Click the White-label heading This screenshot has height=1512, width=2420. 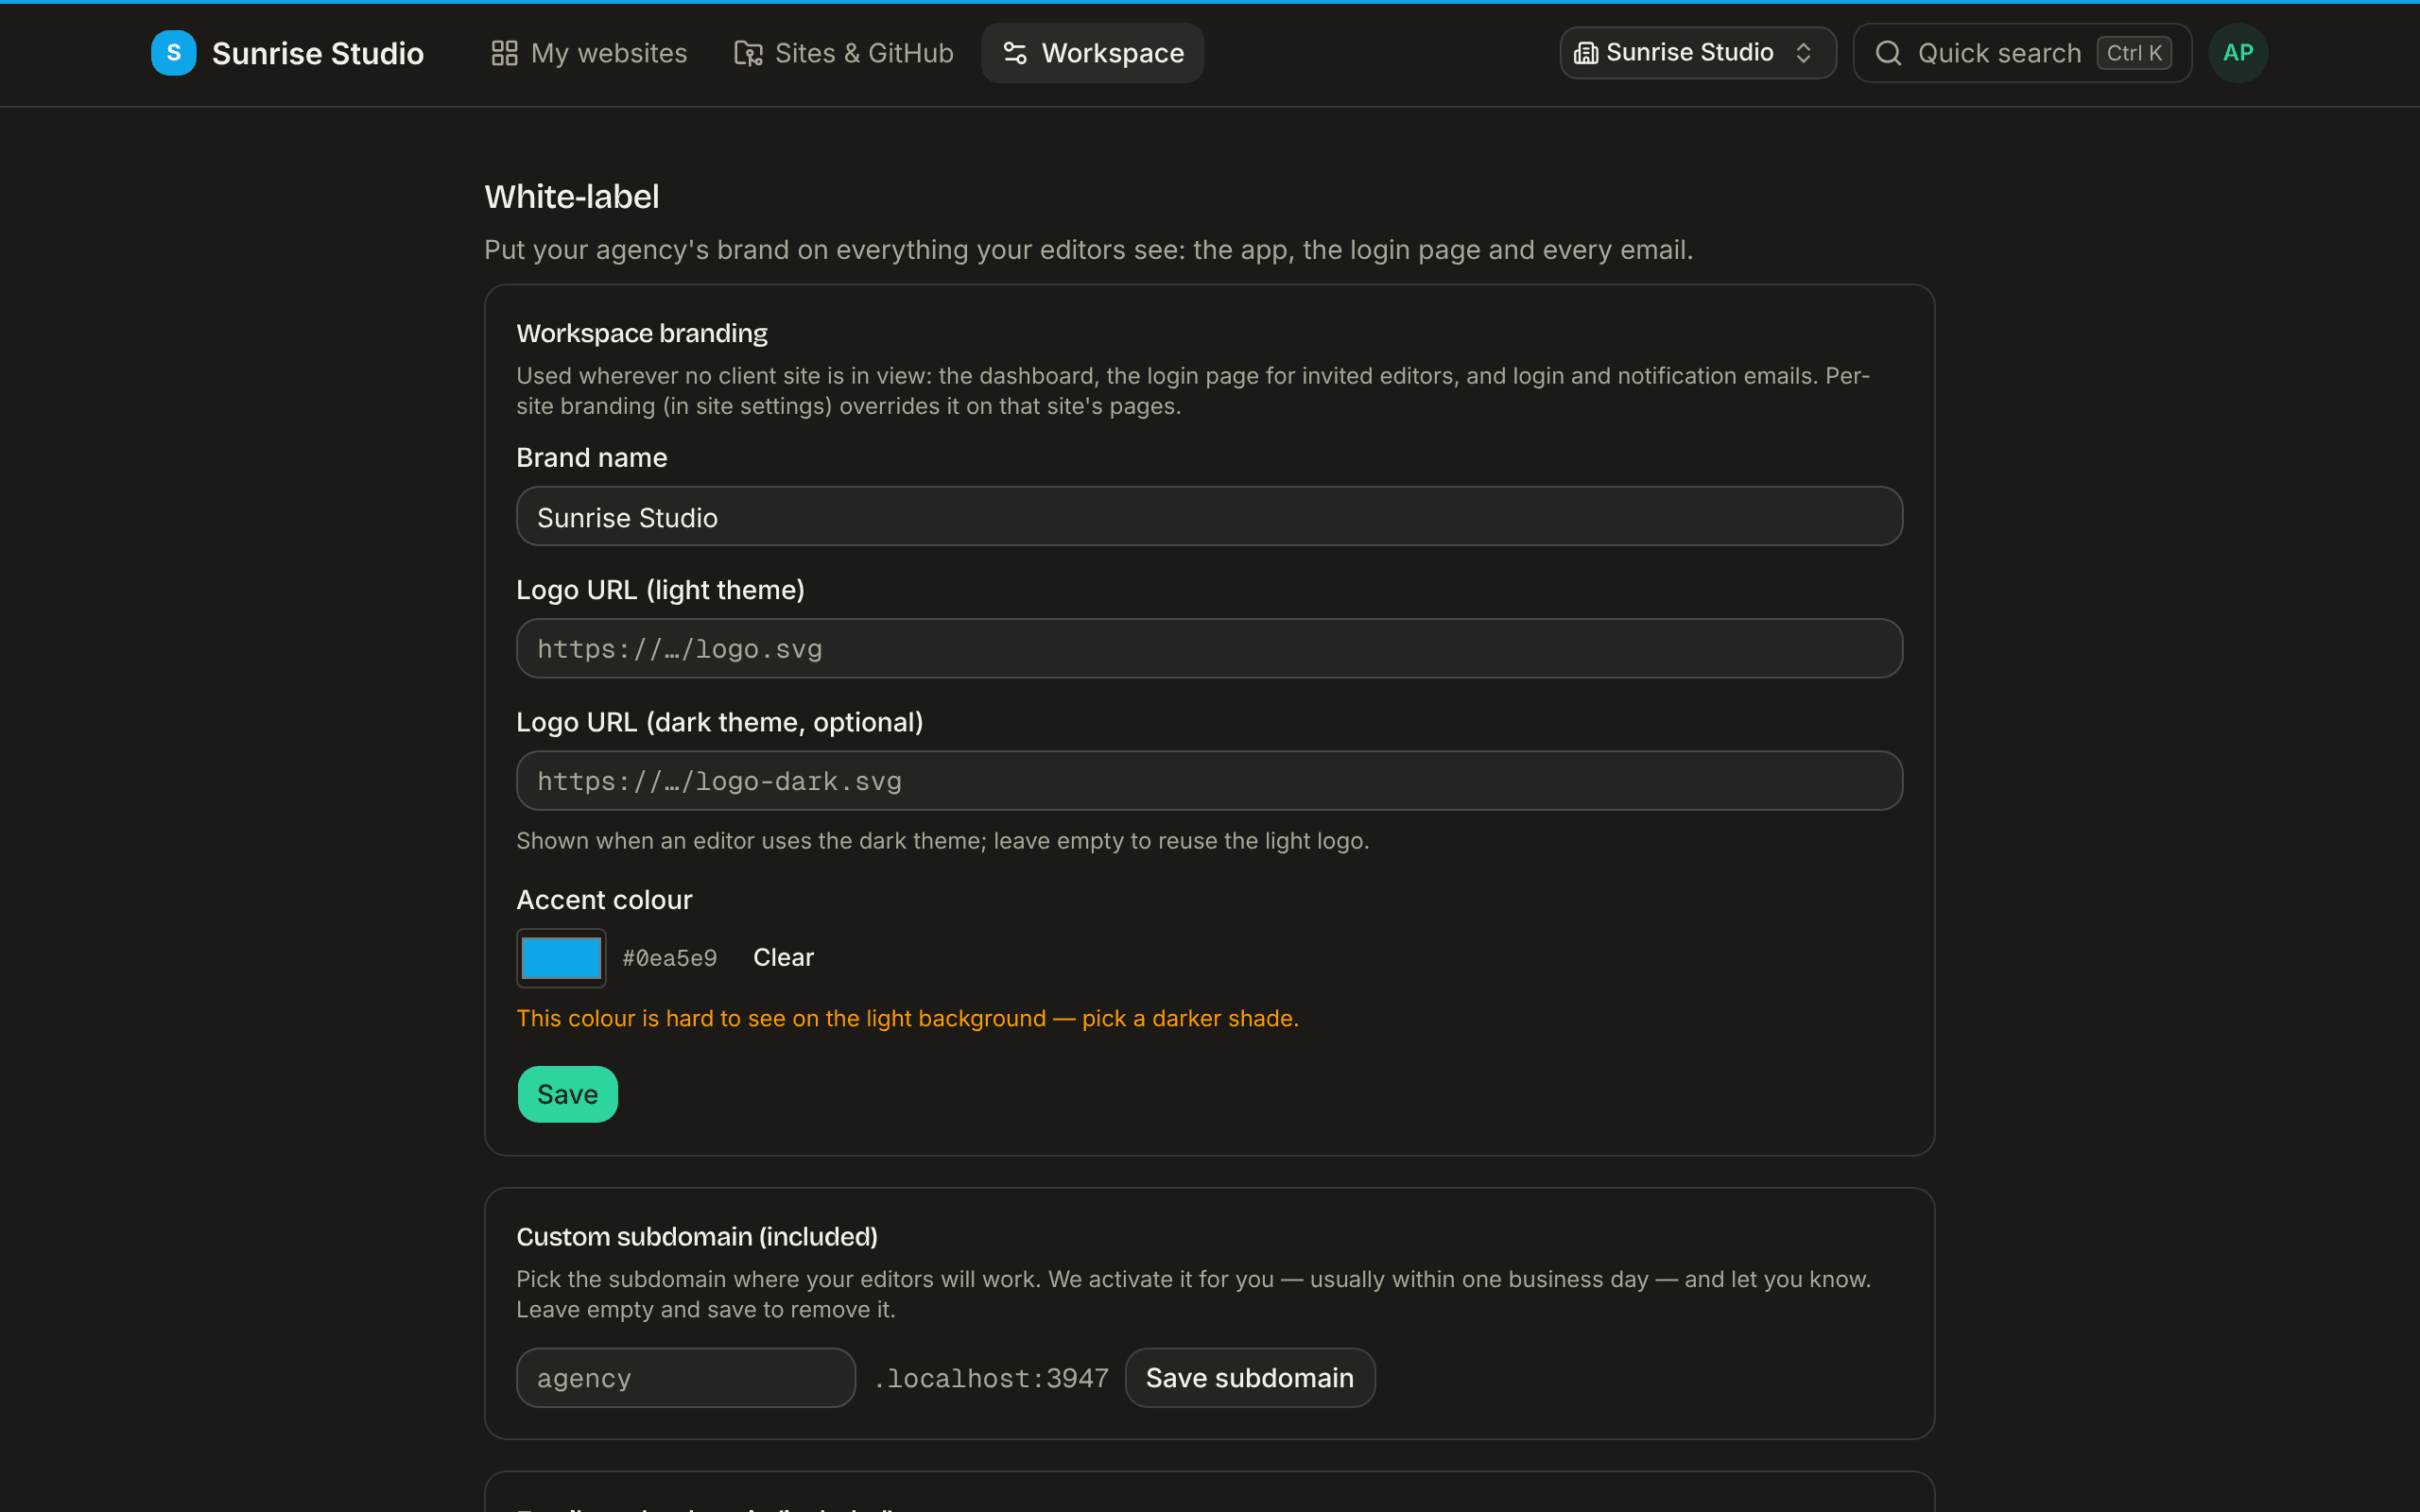pos(572,197)
